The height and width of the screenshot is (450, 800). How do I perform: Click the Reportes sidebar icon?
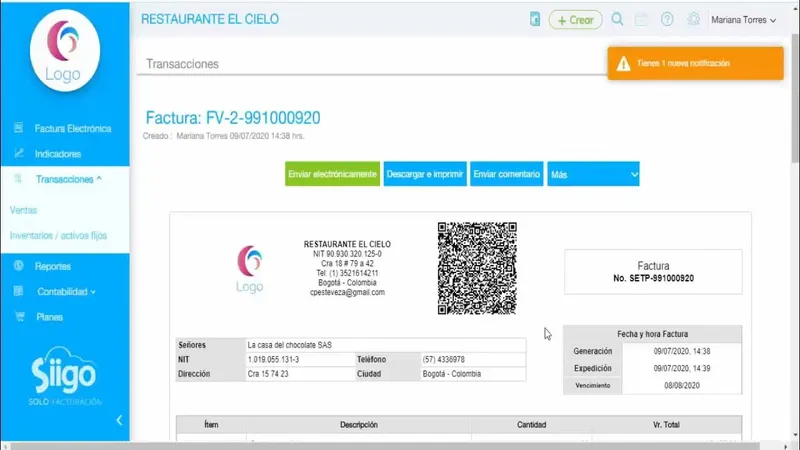tap(18, 265)
